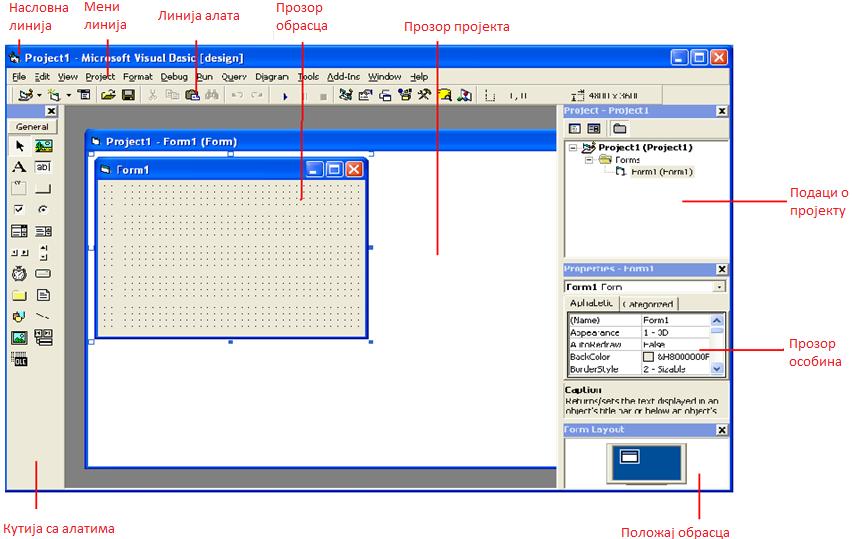Select the FileListBox control tool

(43, 295)
